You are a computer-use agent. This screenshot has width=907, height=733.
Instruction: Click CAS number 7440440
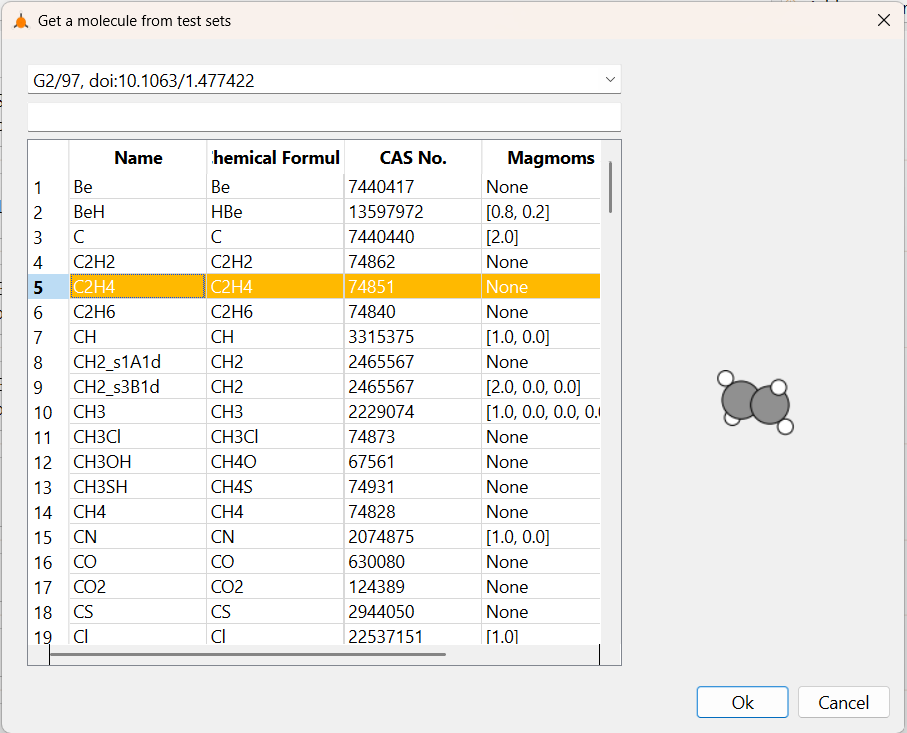coord(413,237)
